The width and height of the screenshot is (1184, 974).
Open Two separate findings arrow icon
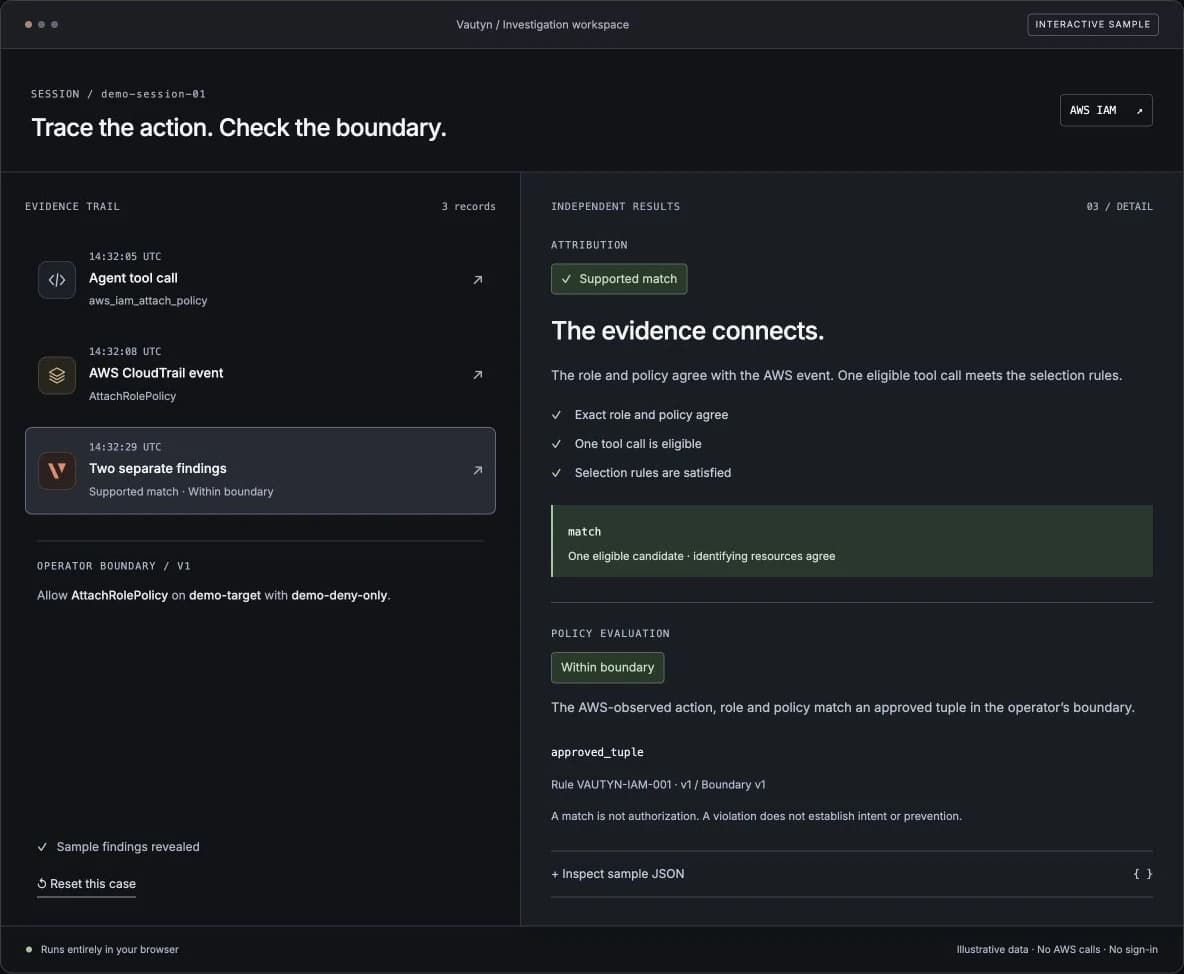(x=477, y=471)
